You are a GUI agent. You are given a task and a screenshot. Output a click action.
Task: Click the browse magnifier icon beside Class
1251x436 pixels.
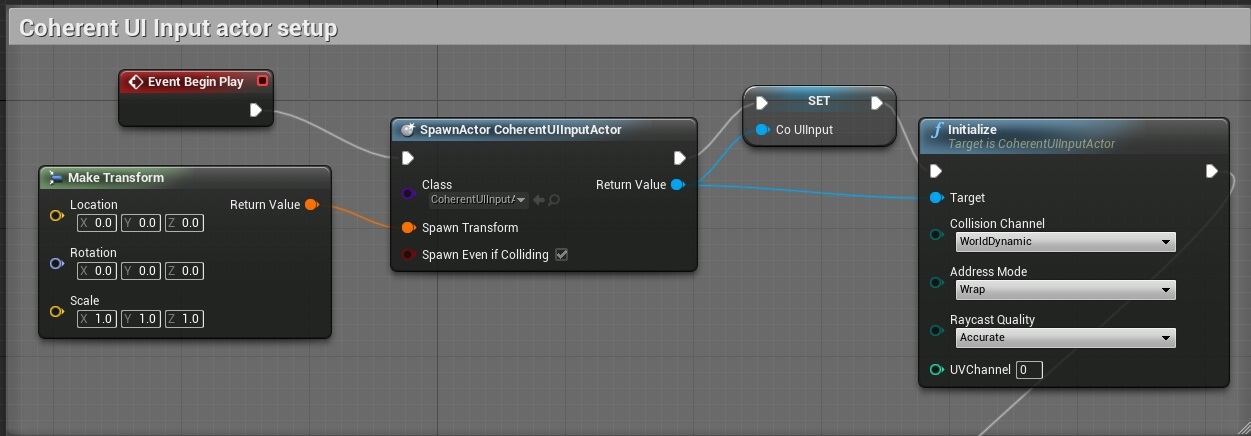pos(553,200)
